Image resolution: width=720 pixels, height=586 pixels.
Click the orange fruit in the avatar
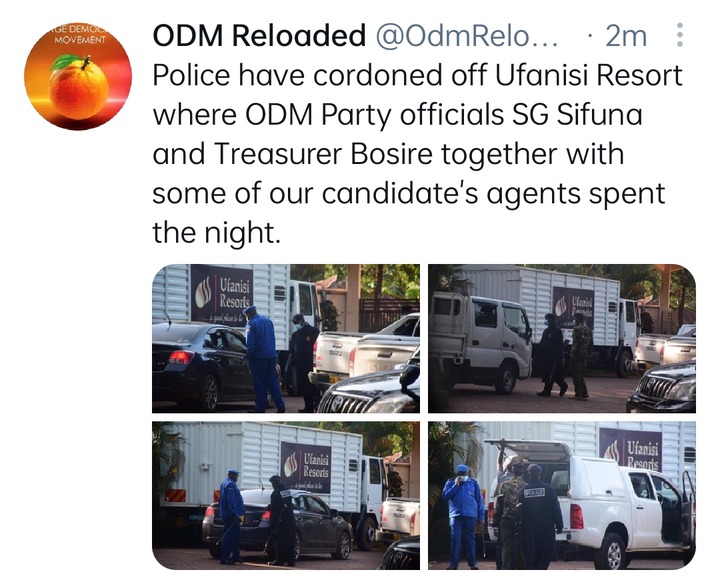(79, 87)
